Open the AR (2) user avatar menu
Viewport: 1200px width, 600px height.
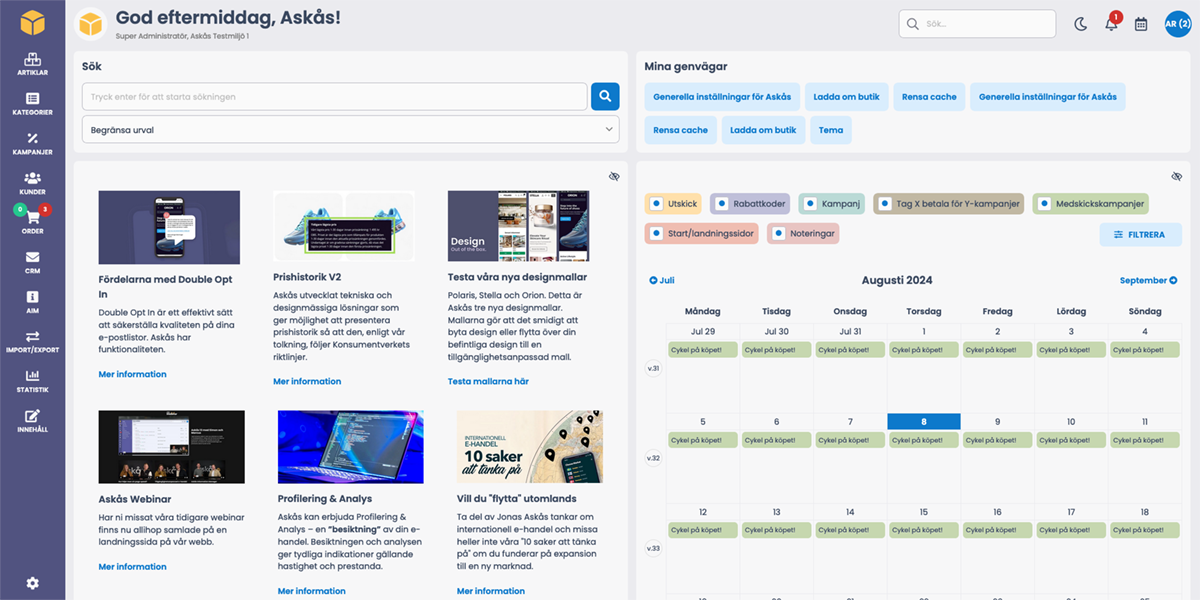click(1177, 24)
